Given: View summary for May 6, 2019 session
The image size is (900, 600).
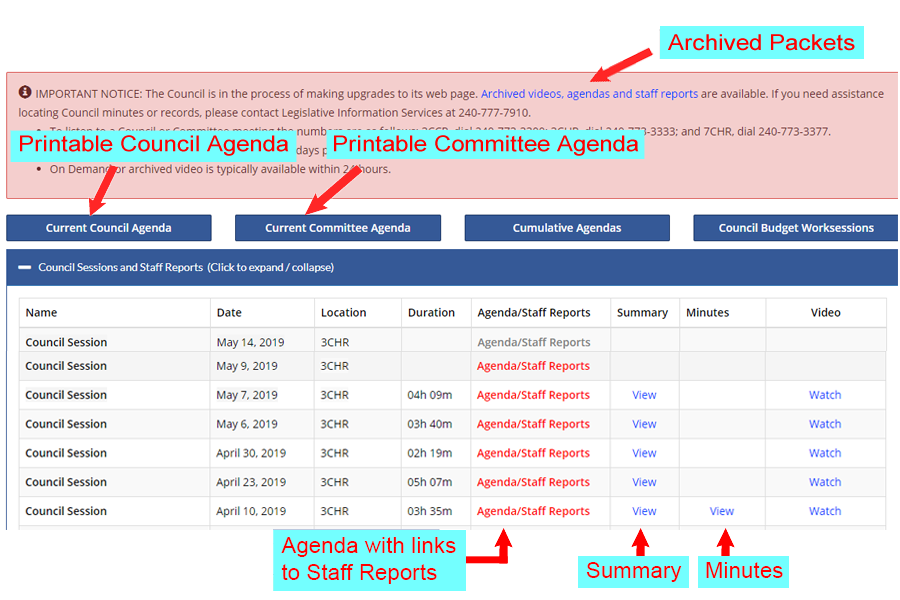Looking at the screenshot, I should 644,424.
